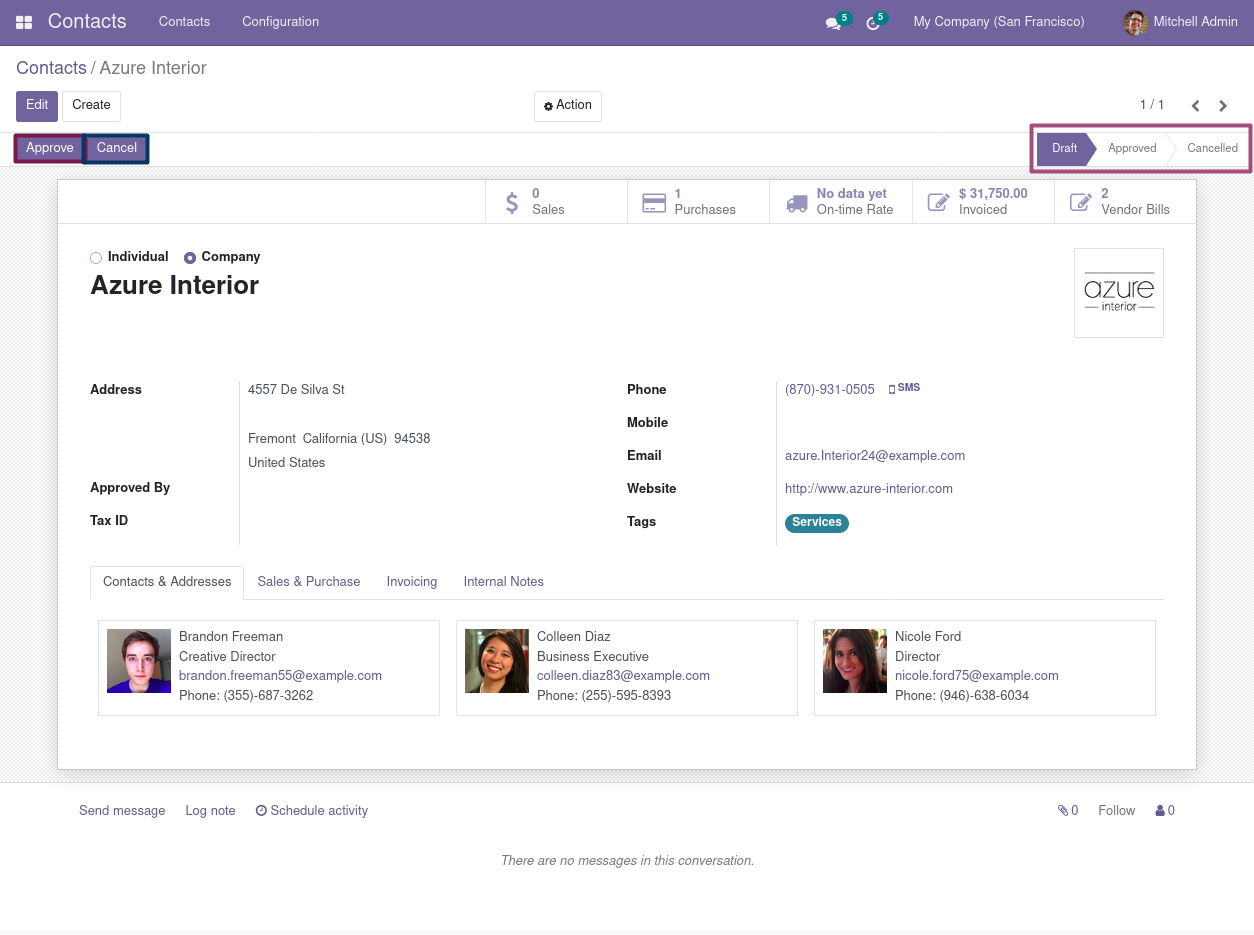Click the SMS phone icon
1254x935 pixels.
pos(892,389)
